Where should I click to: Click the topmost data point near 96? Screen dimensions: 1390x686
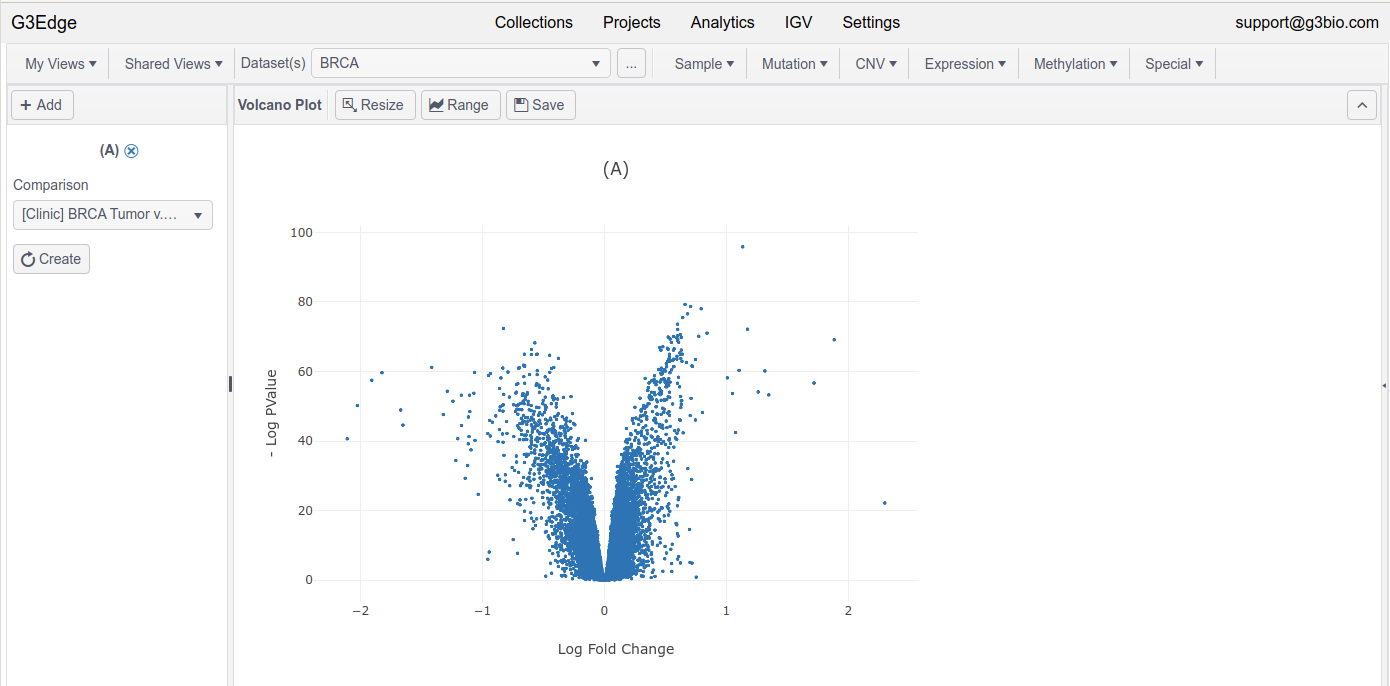[x=742, y=246]
